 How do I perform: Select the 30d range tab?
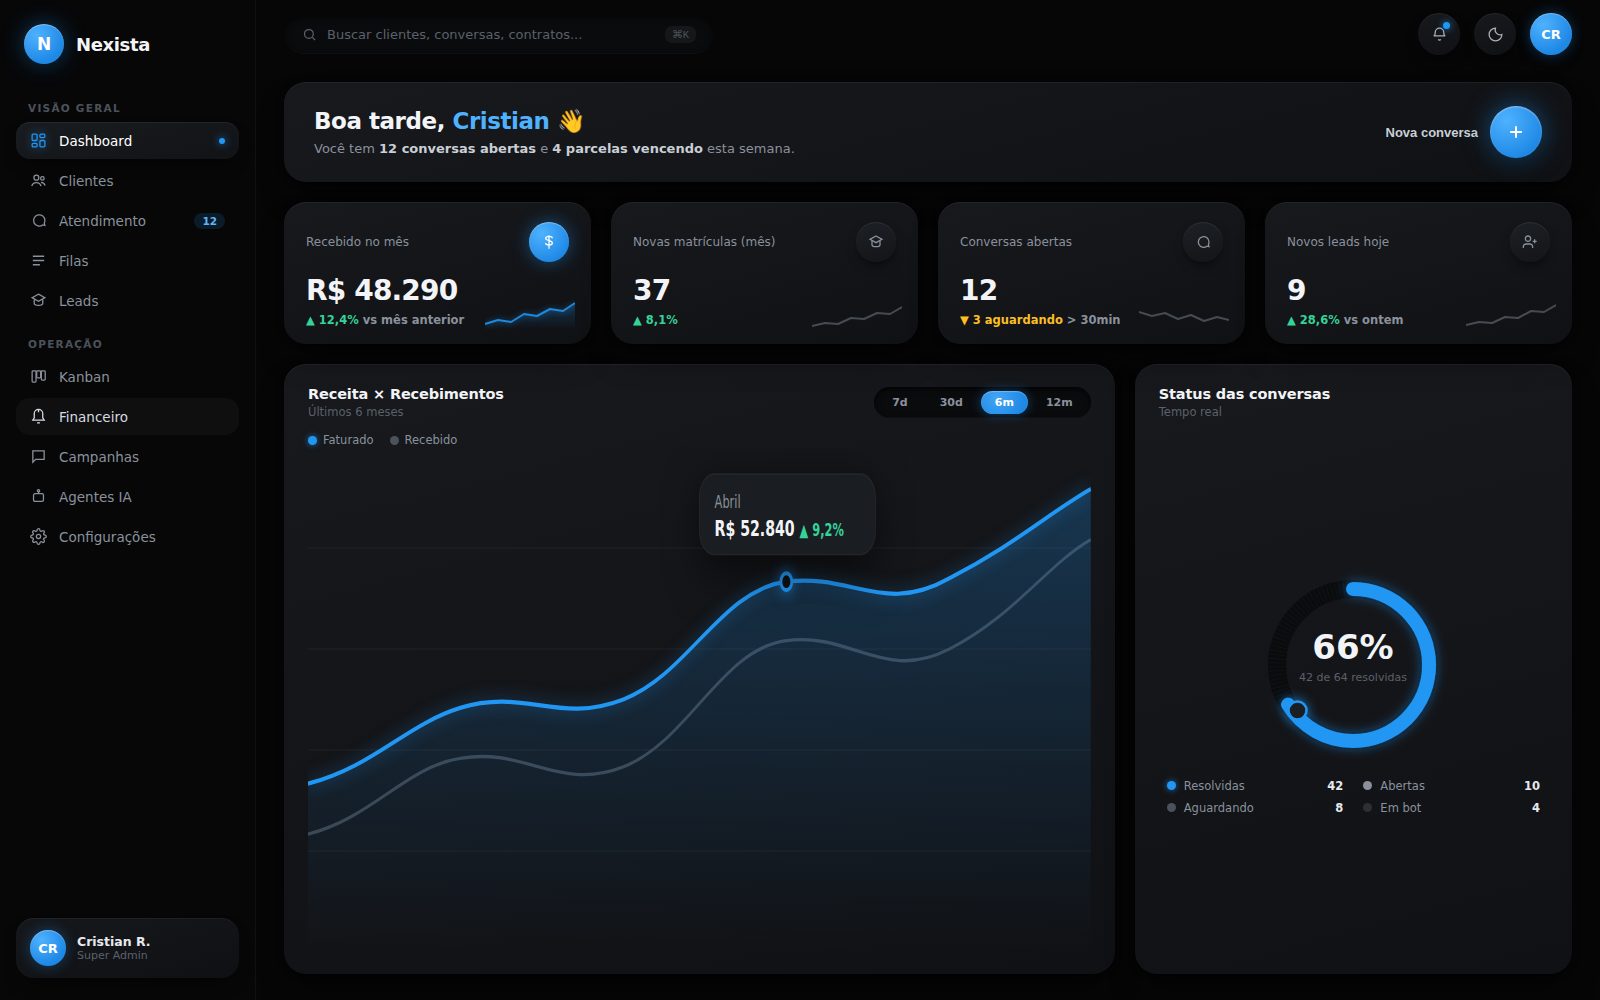click(x=951, y=402)
